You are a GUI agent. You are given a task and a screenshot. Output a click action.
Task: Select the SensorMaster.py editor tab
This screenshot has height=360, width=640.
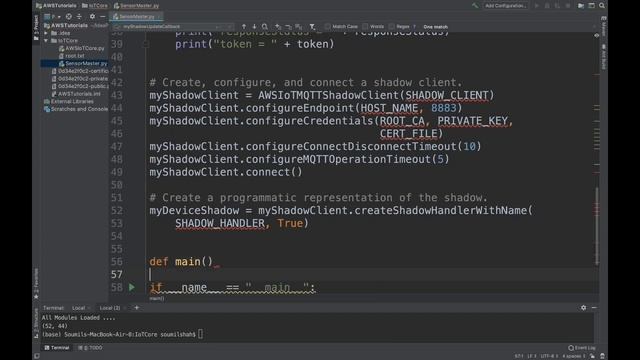click(x=136, y=17)
